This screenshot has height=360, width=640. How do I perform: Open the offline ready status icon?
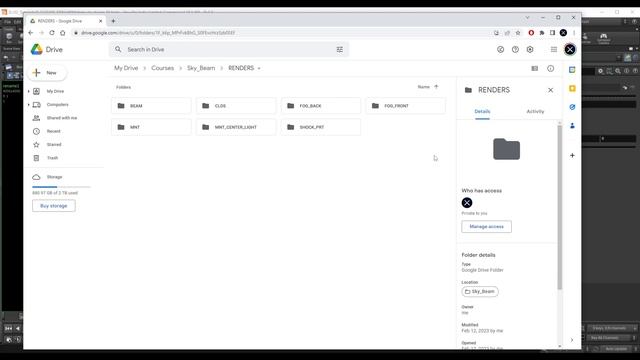click(500, 49)
